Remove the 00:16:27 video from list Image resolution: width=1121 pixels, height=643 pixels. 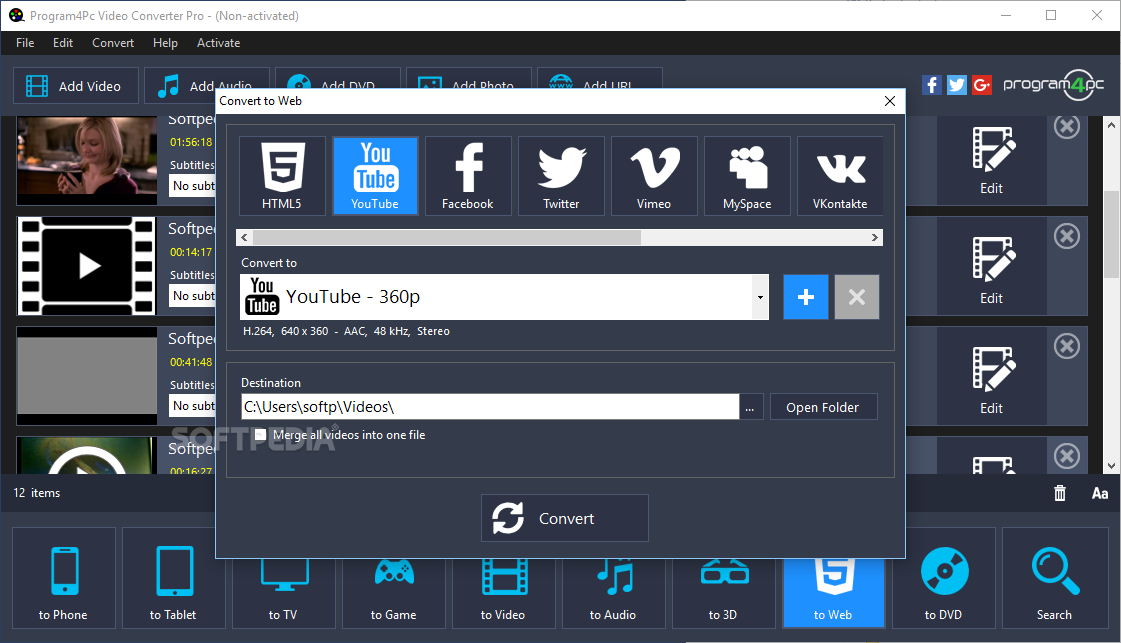1067,456
